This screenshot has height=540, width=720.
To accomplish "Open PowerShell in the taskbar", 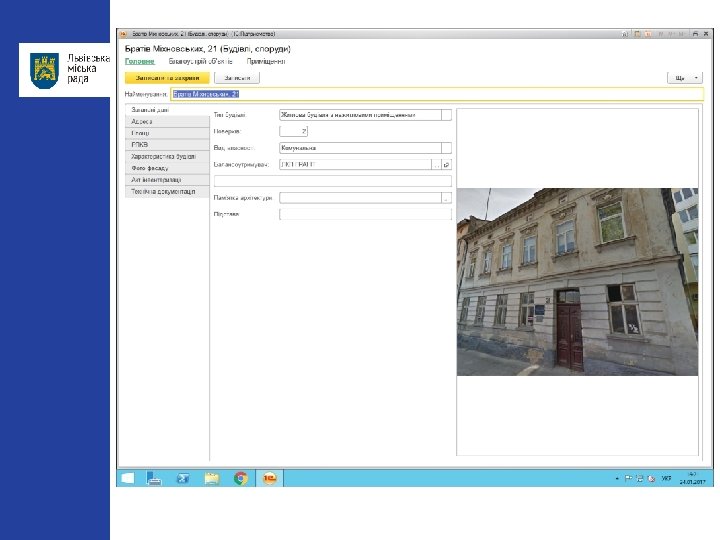I will click(183, 478).
